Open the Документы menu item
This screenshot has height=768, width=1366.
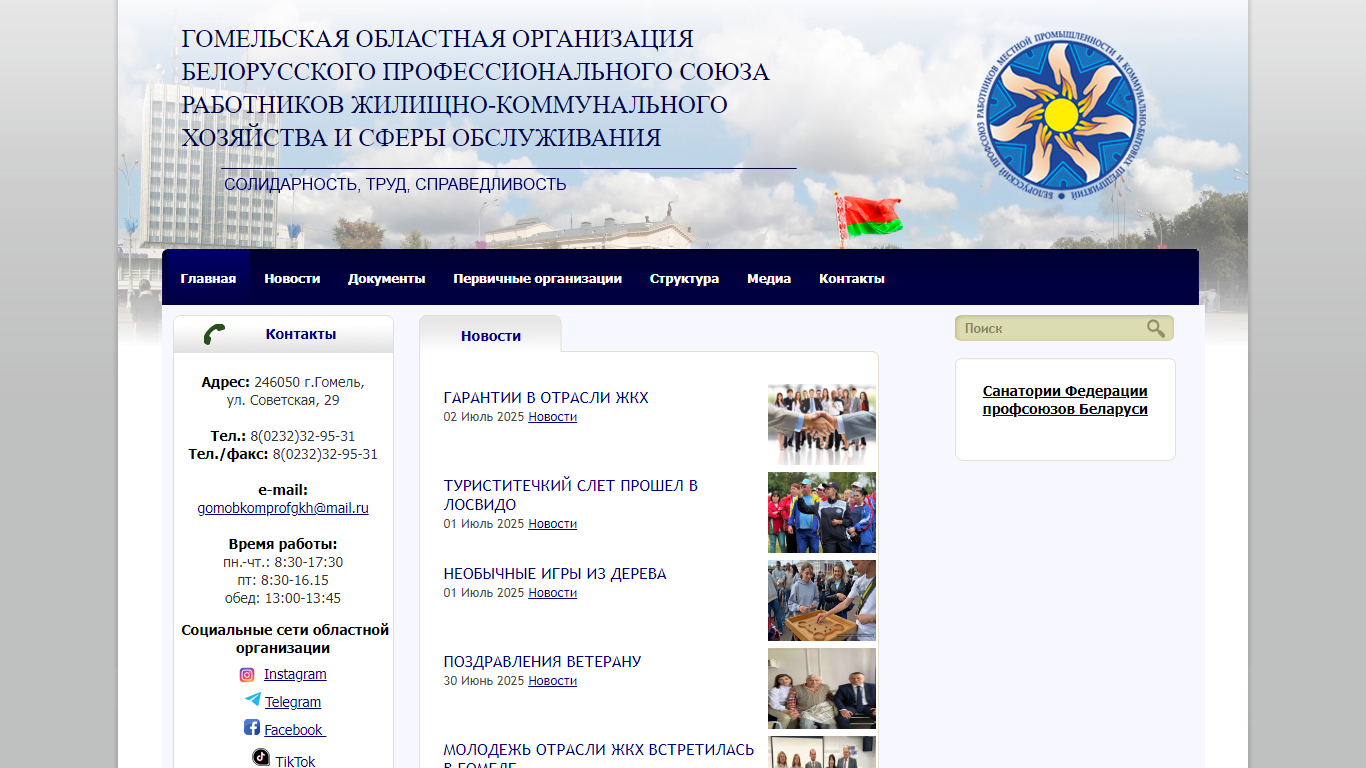386,278
